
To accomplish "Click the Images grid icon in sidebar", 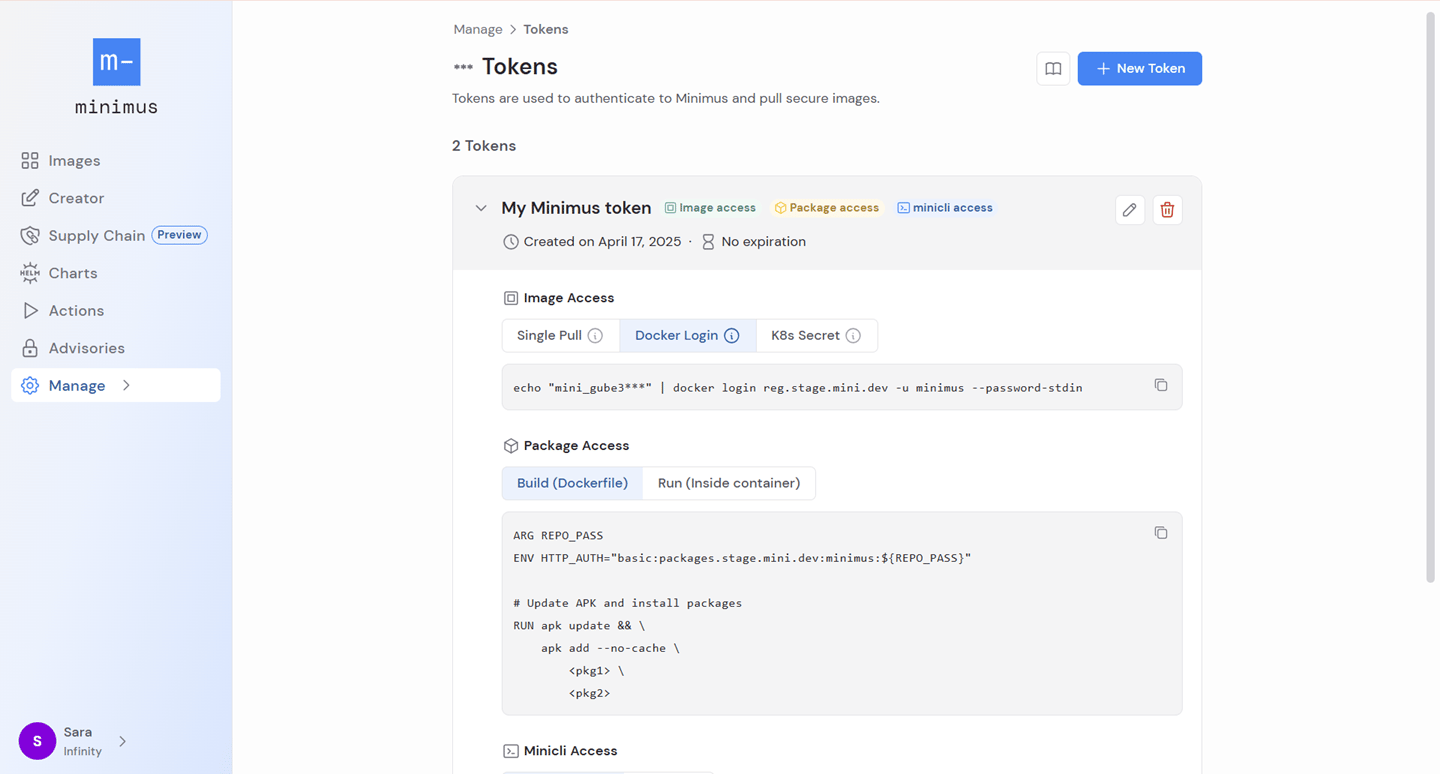I will (x=30, y=161).
